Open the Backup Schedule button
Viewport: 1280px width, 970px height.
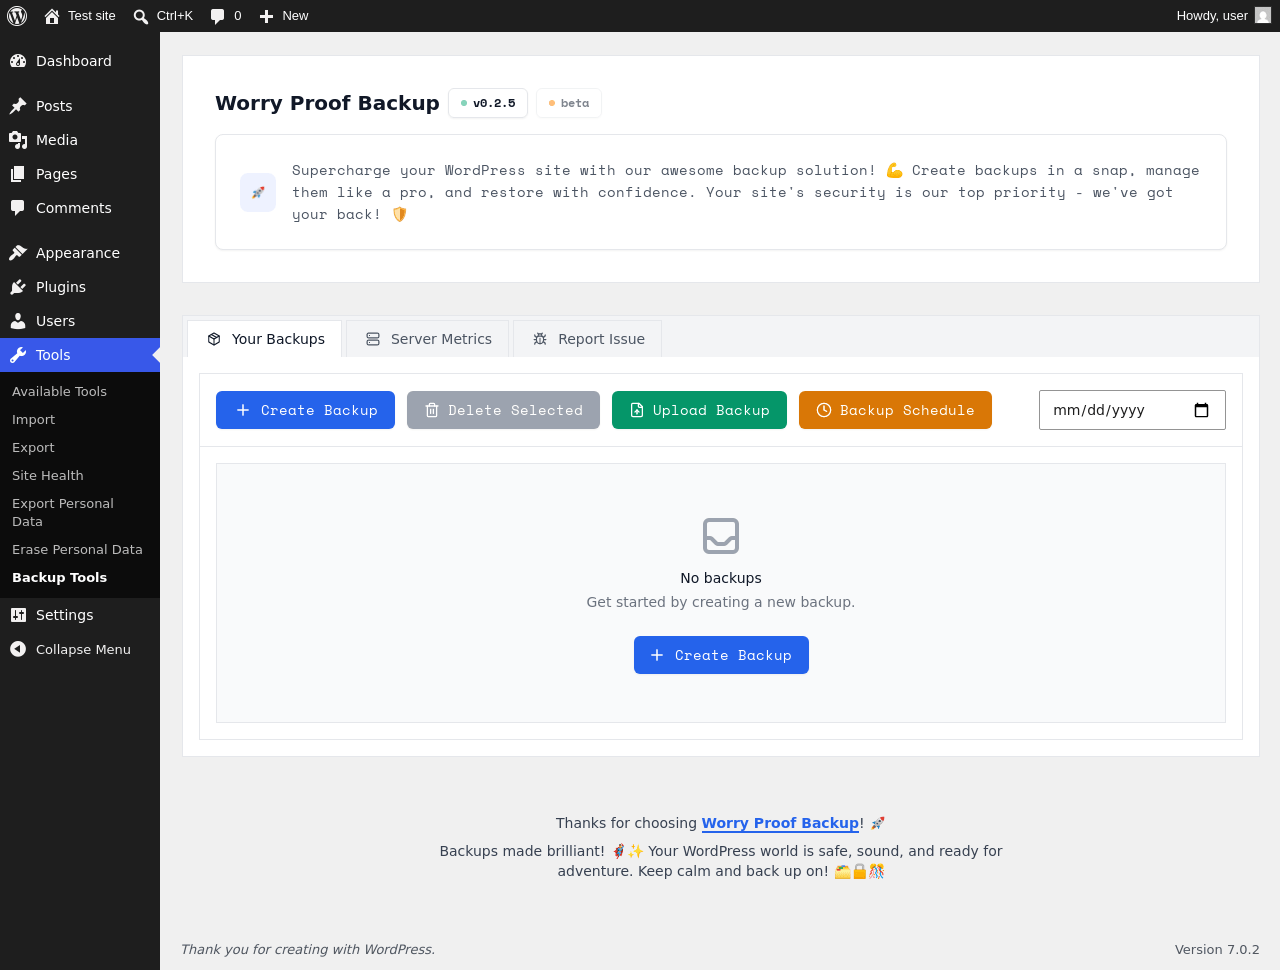click(895, 410)
